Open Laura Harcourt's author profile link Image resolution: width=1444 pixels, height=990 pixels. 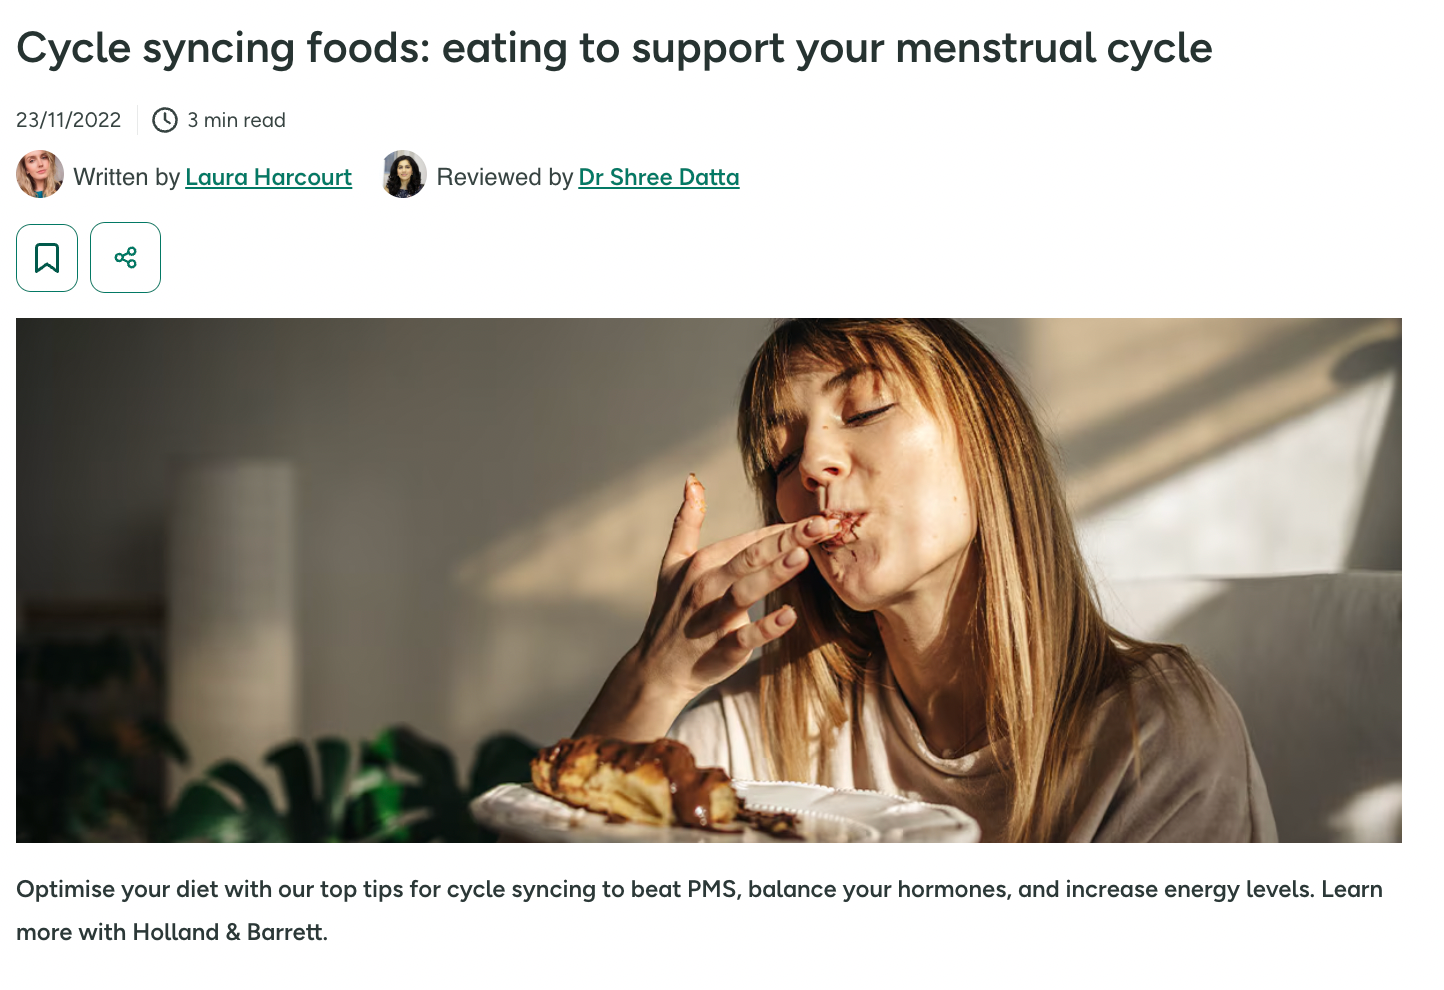pyautogui.click(x=268, y=178)
